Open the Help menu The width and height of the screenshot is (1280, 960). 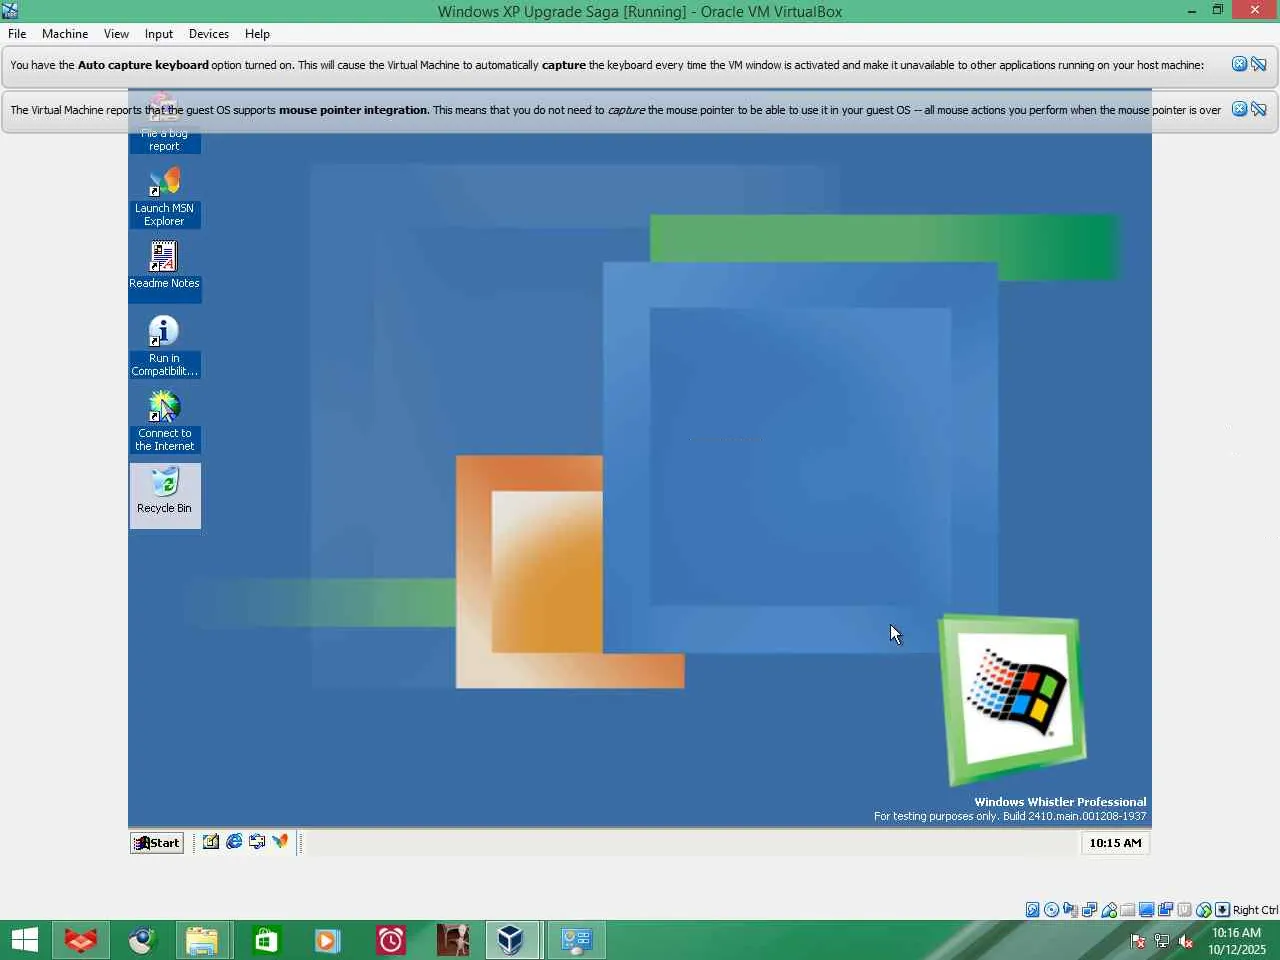[x=257, y=34]
